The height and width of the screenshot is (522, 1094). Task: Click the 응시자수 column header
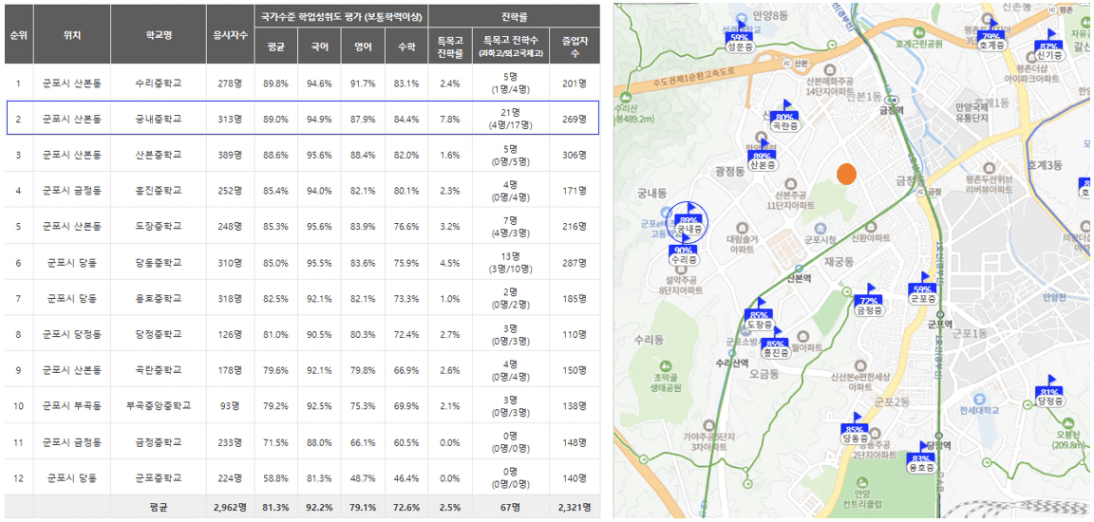(230, 34)
